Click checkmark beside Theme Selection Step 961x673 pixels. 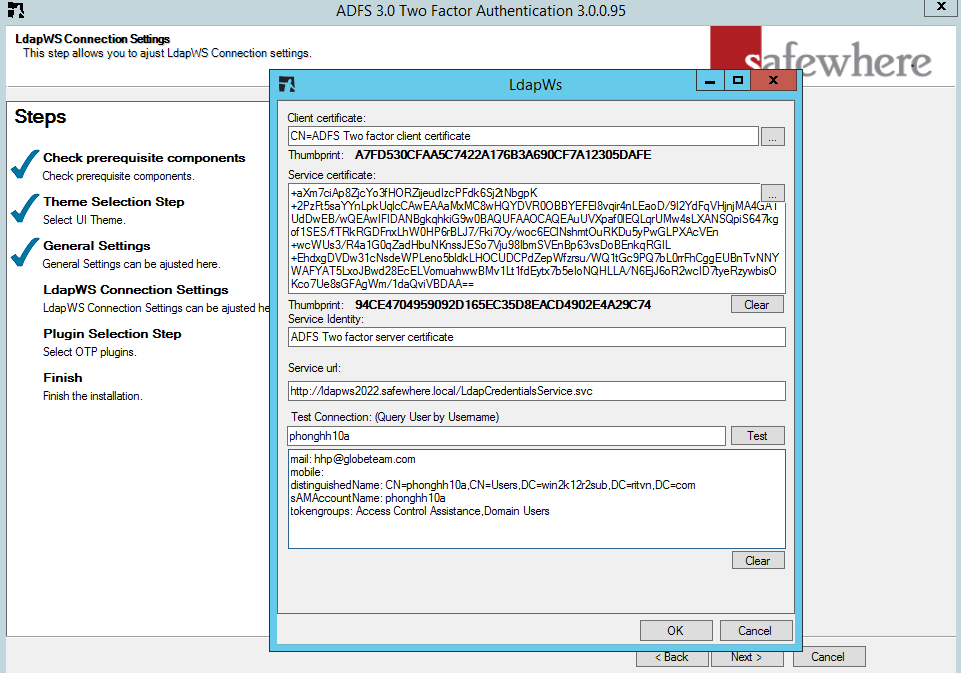point(25,208)
